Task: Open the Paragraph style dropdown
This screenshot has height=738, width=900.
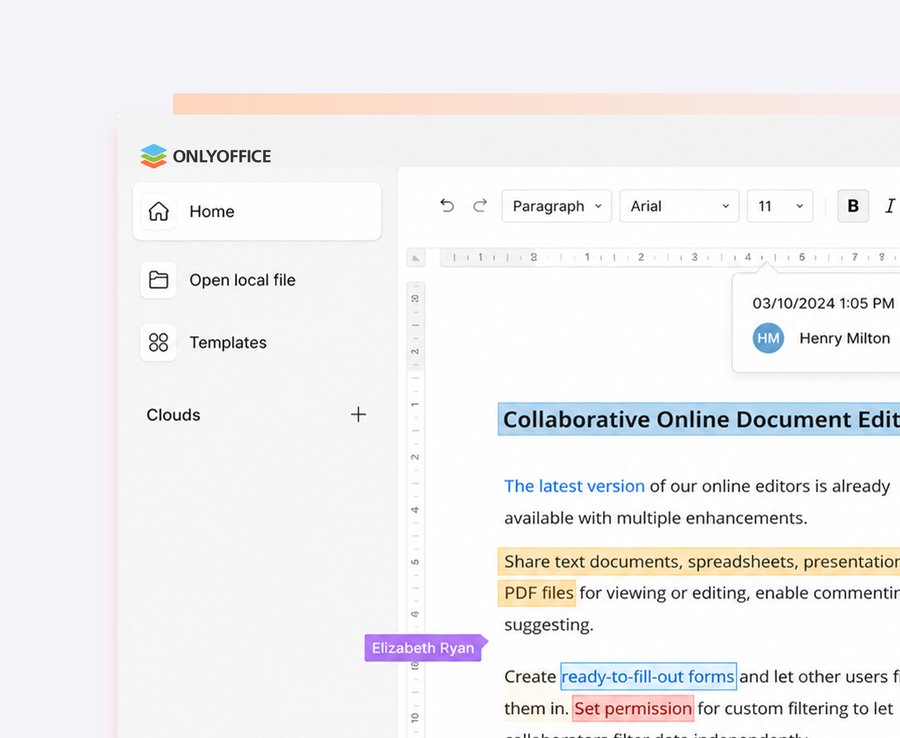Action: pos(557,206)
